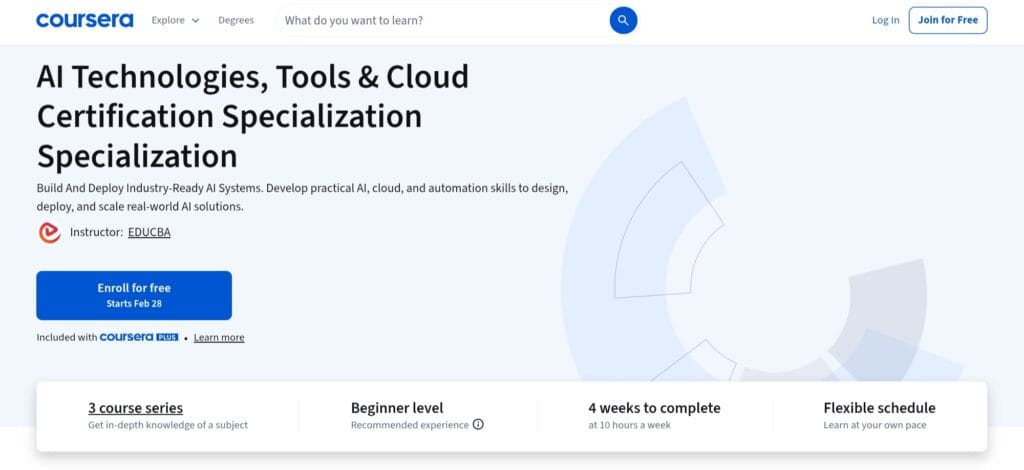Open the 3 course series link

coord(135,408)
